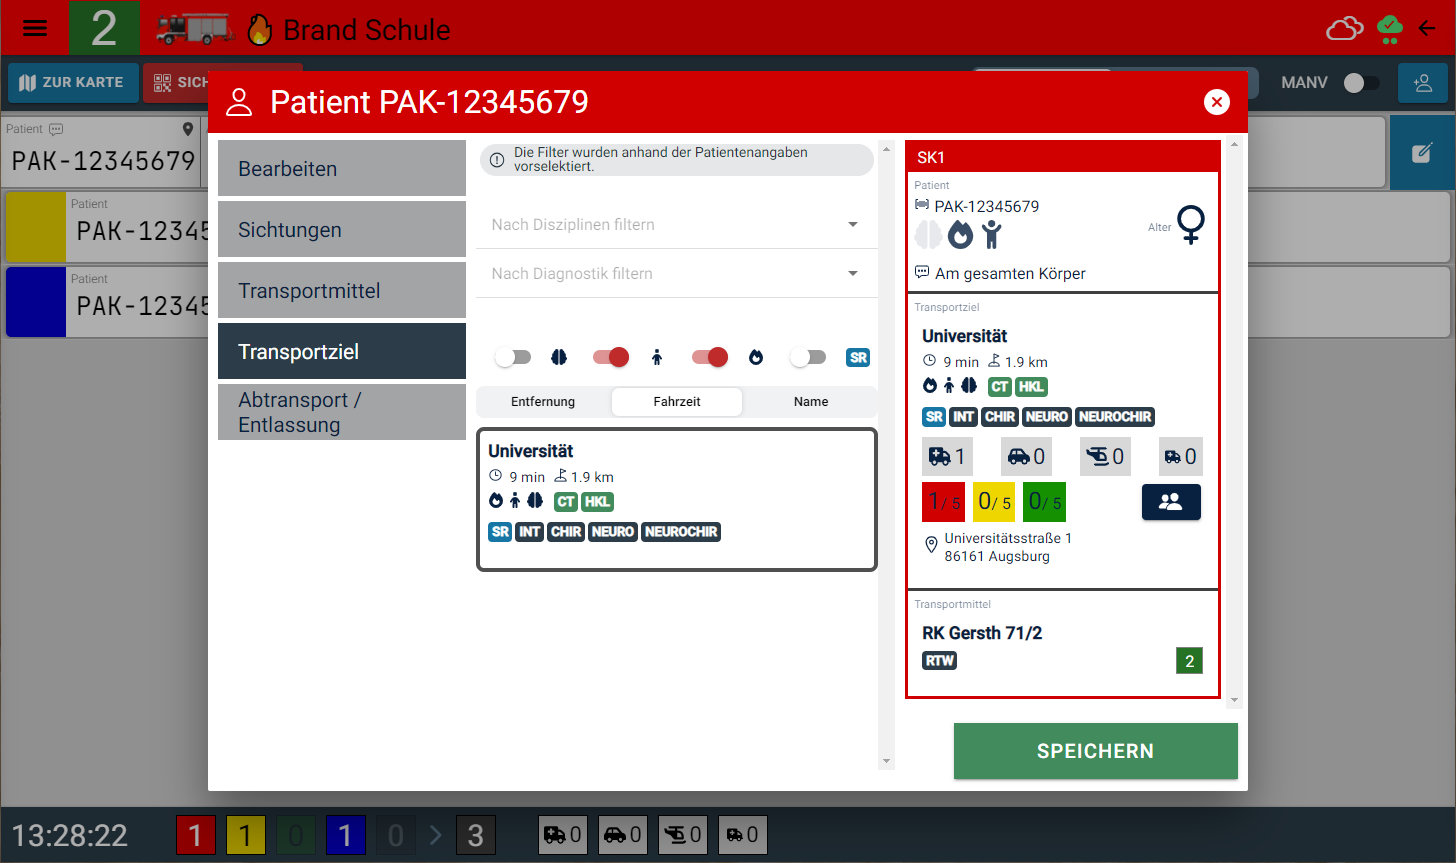Image resolution: width=1456 pixels, height=863 pixels.
Task: Click the people group icon button
Action: click(1170, 503)
